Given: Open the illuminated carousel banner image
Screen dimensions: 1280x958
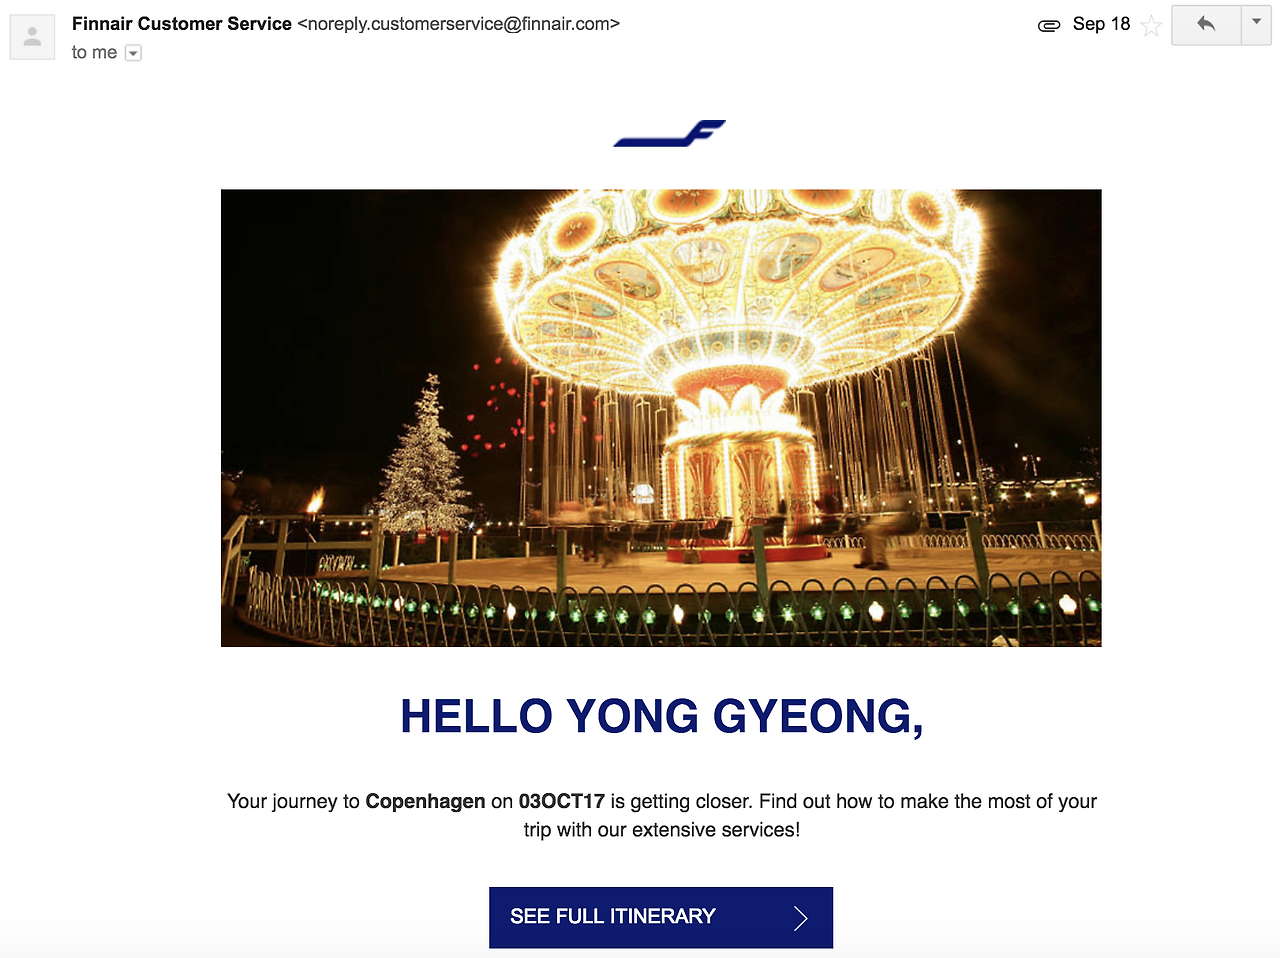Looking at the screenshot, I should pos(661,418).
